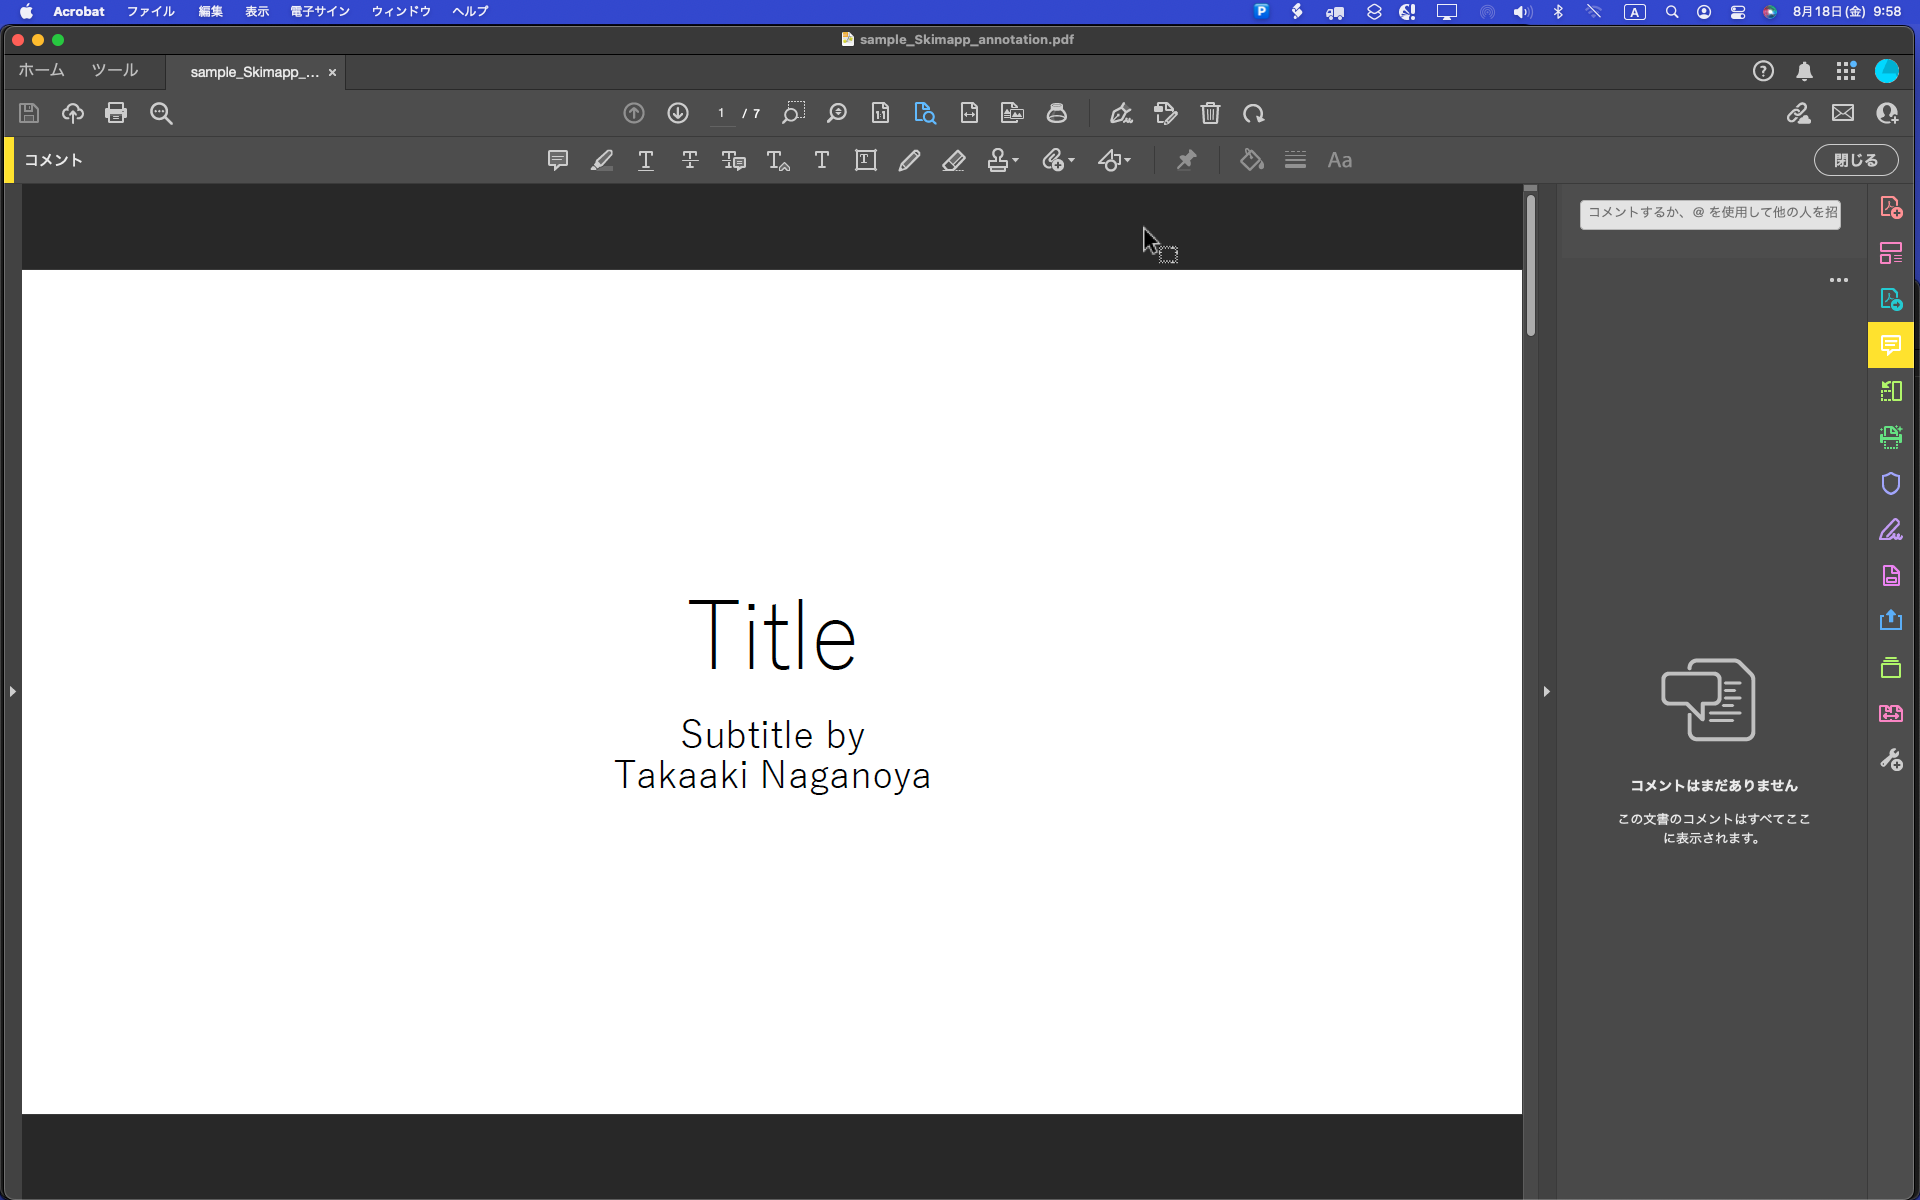Save the file with the floppy icon
The image size is (1920, 1200).
(29, 113)
